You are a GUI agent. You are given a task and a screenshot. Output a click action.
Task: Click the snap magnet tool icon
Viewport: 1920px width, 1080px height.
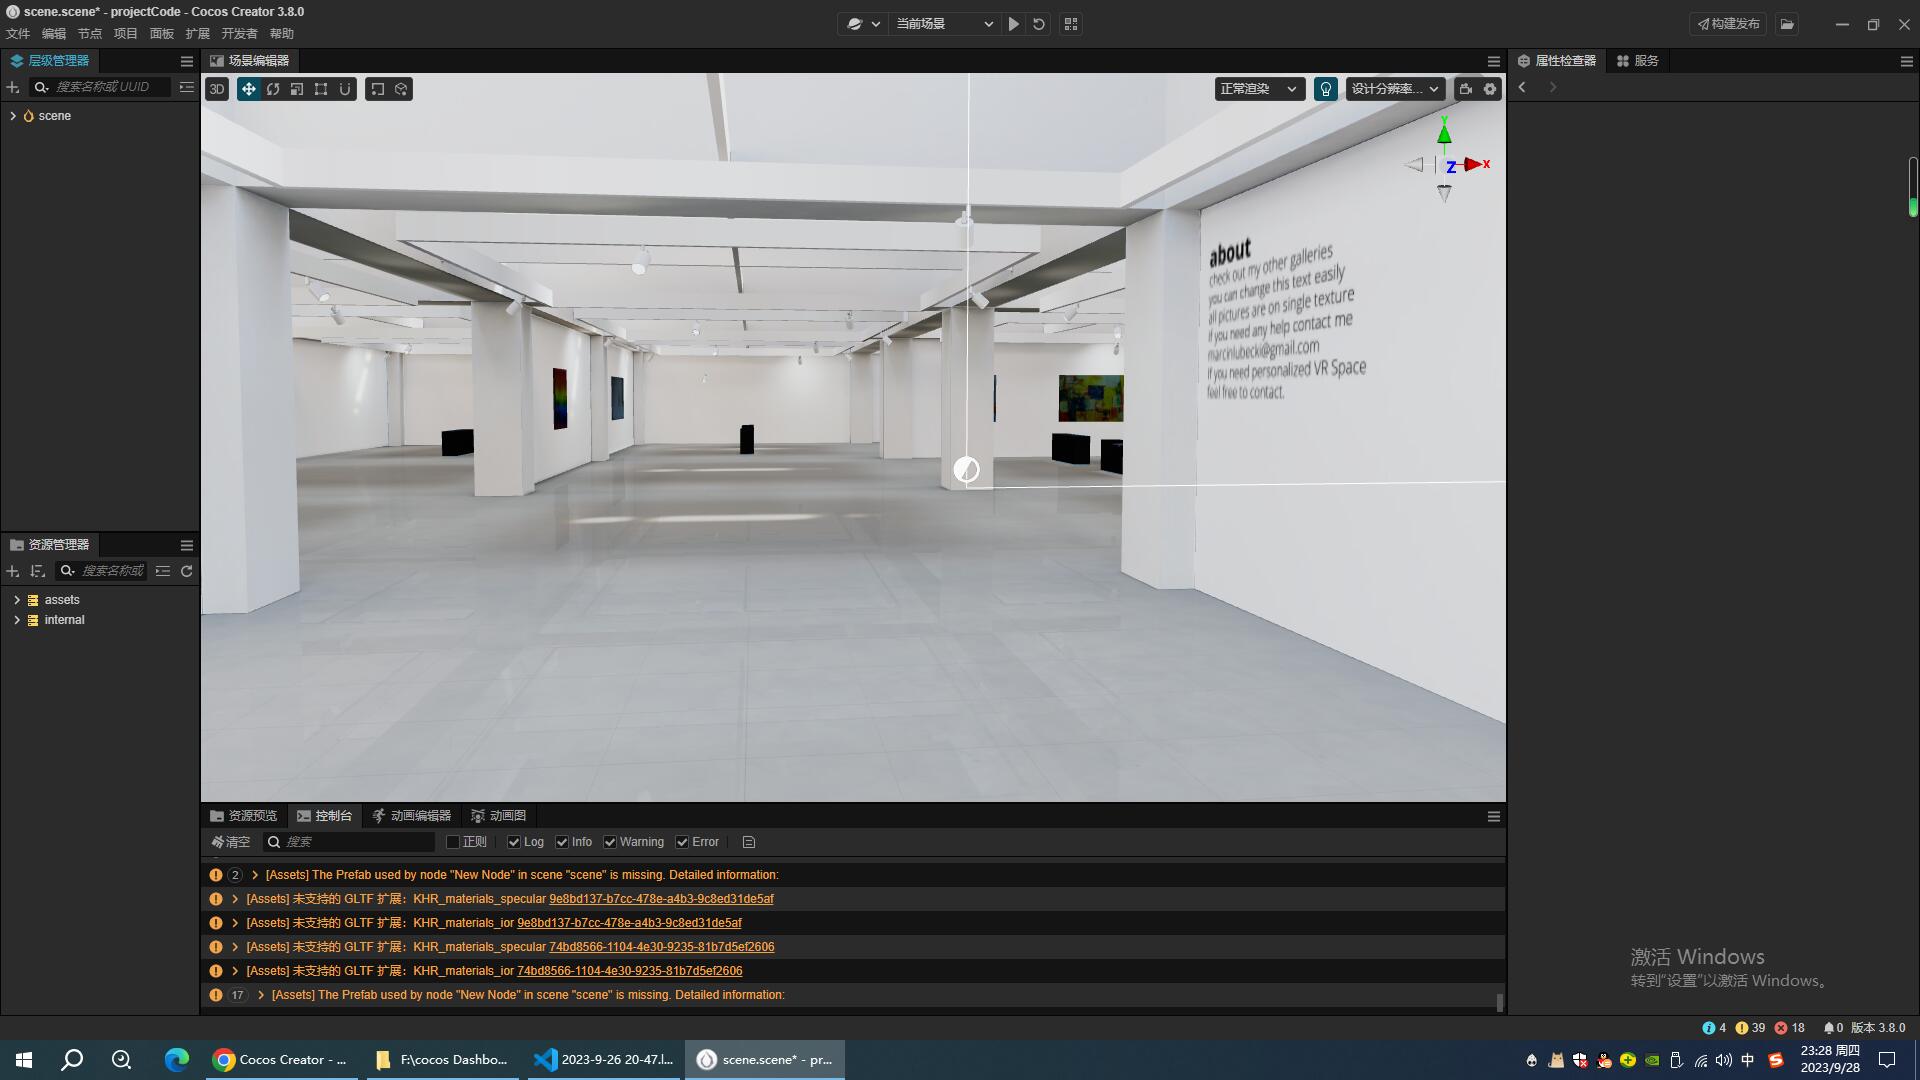345,89
